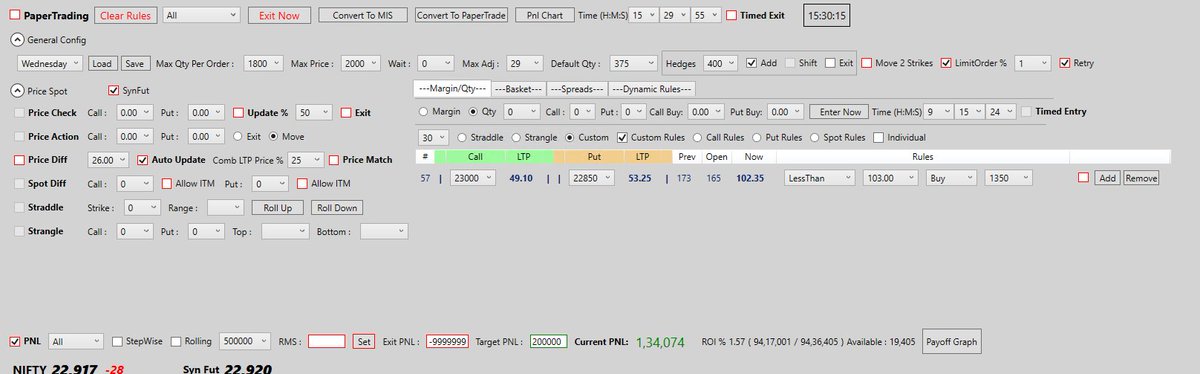The image size is (1200, 374).
Task: Switch to the Spreads tab
Action: [x=577, y=89]
